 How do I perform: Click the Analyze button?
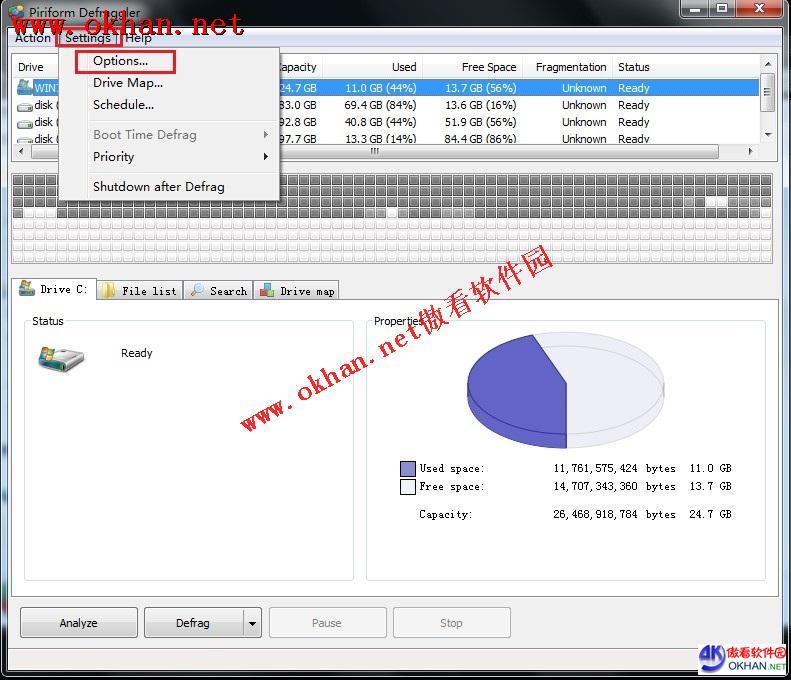(79, 623)
